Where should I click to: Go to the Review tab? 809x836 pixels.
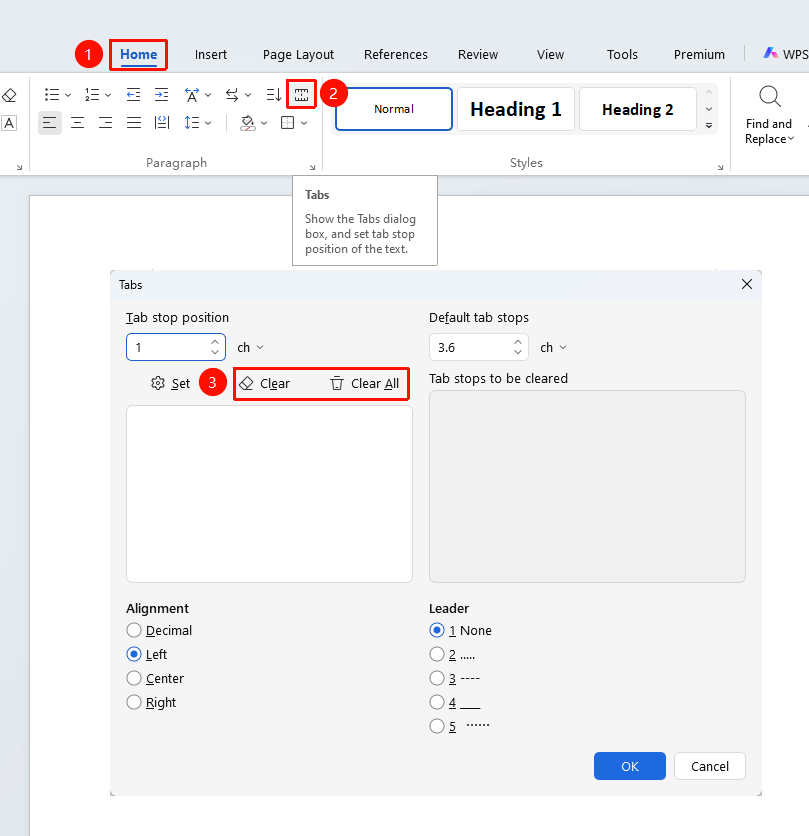[478, 54]
